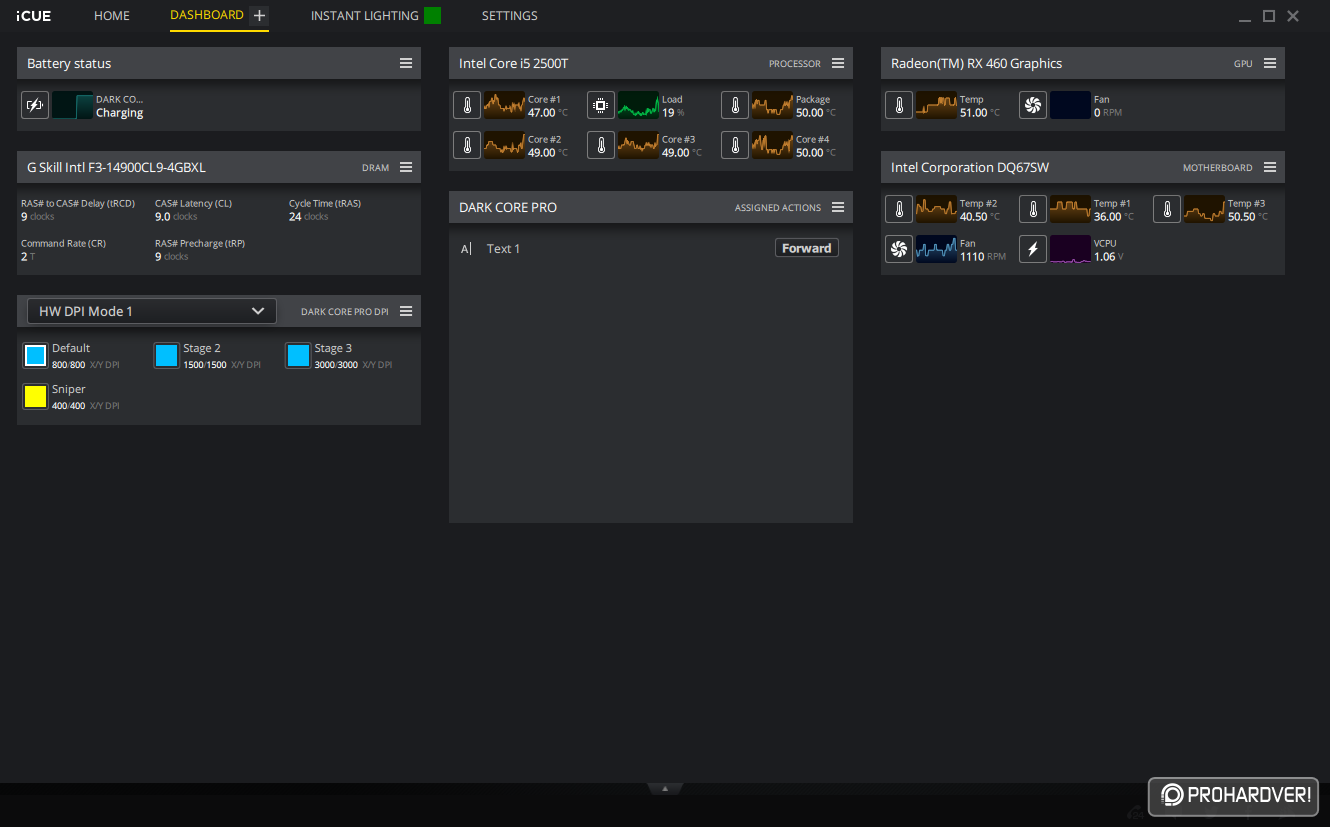This screenshot has height=827, width=1330.
Task: Click the Core #2 thermometer icon
Action: click(x=467, y=145)
